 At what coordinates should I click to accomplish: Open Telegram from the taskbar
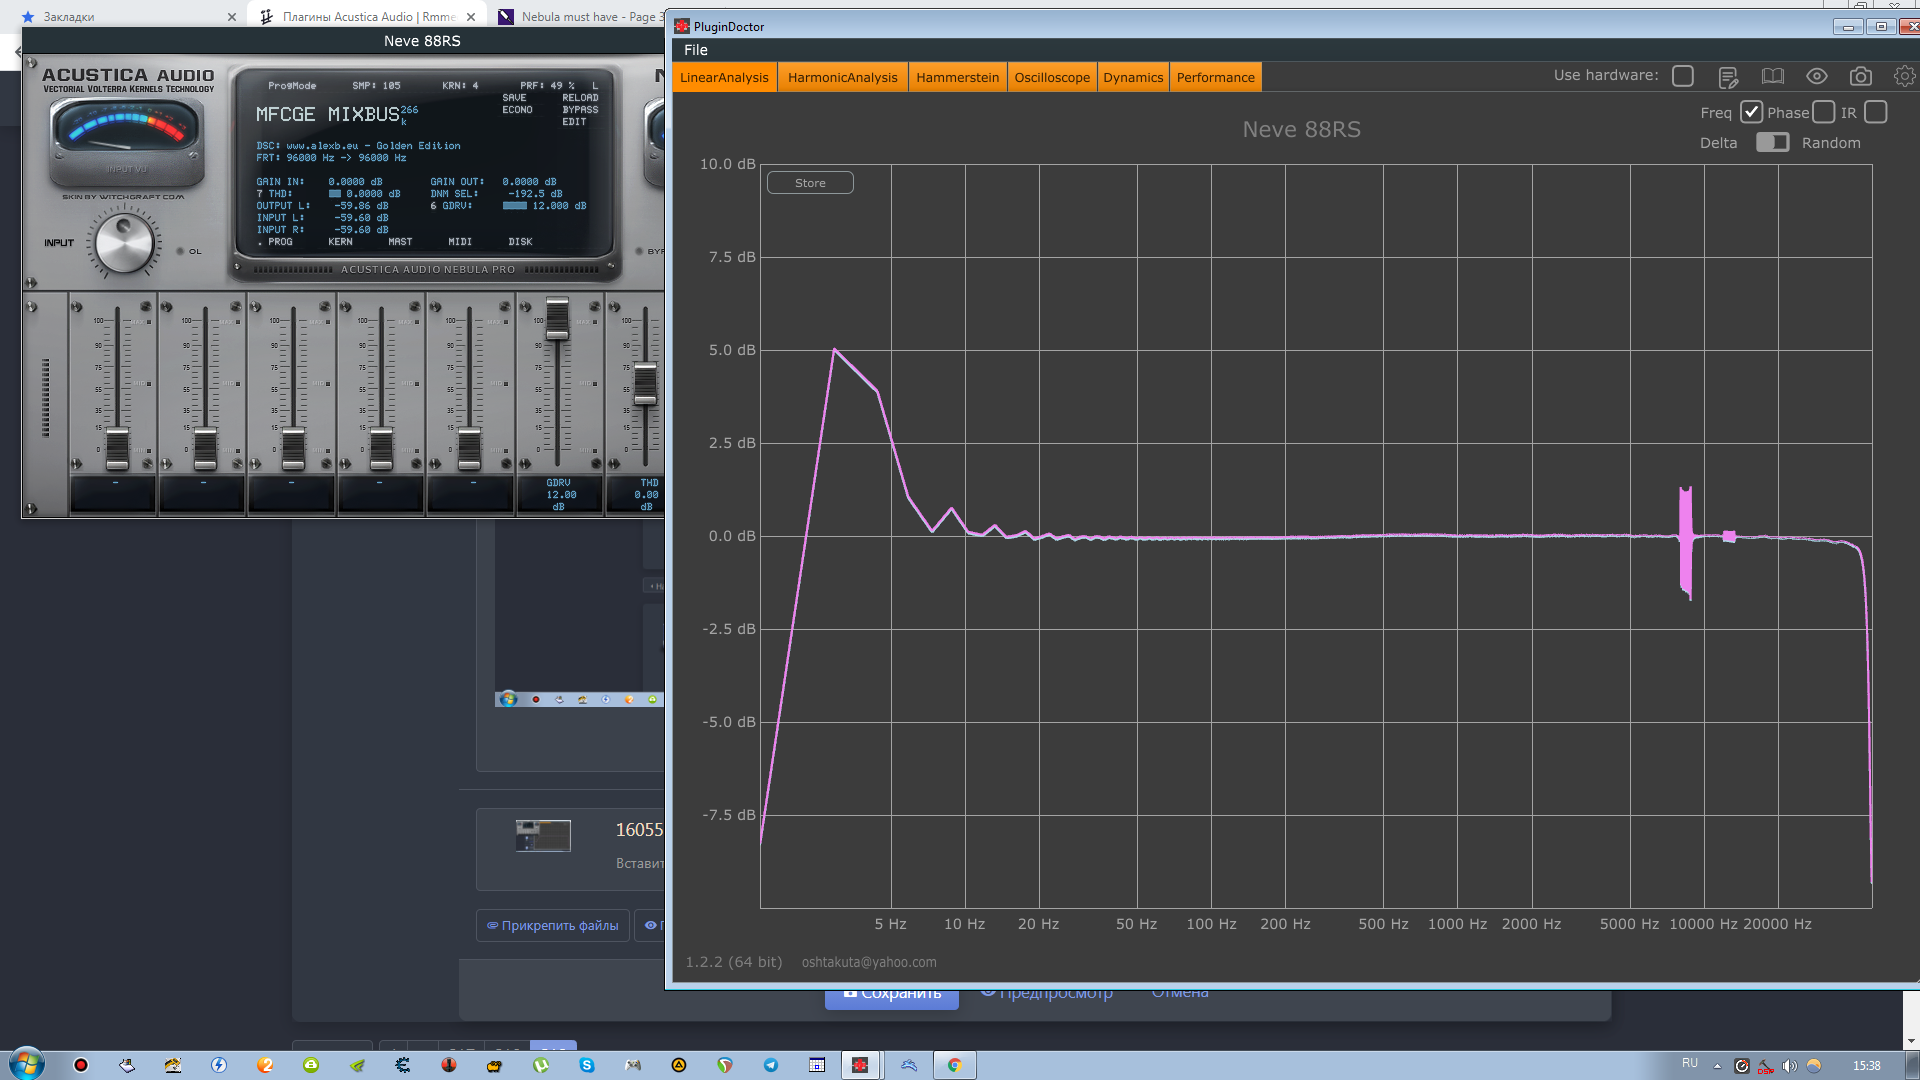(771, 1065)
